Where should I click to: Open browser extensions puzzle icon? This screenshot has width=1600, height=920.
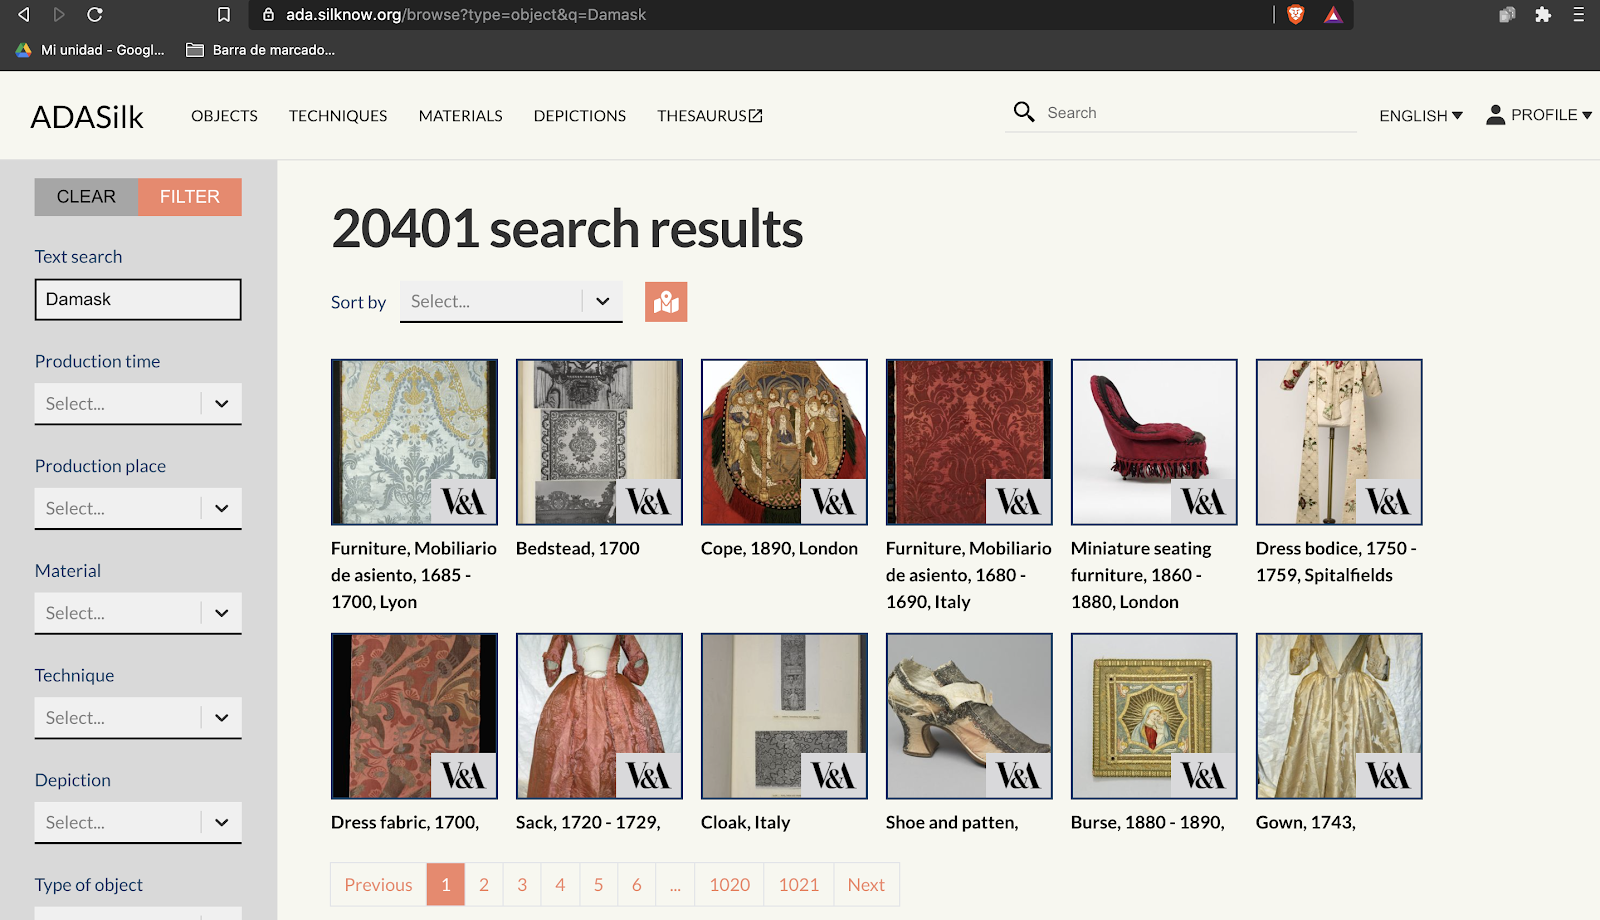[1543, 14]
